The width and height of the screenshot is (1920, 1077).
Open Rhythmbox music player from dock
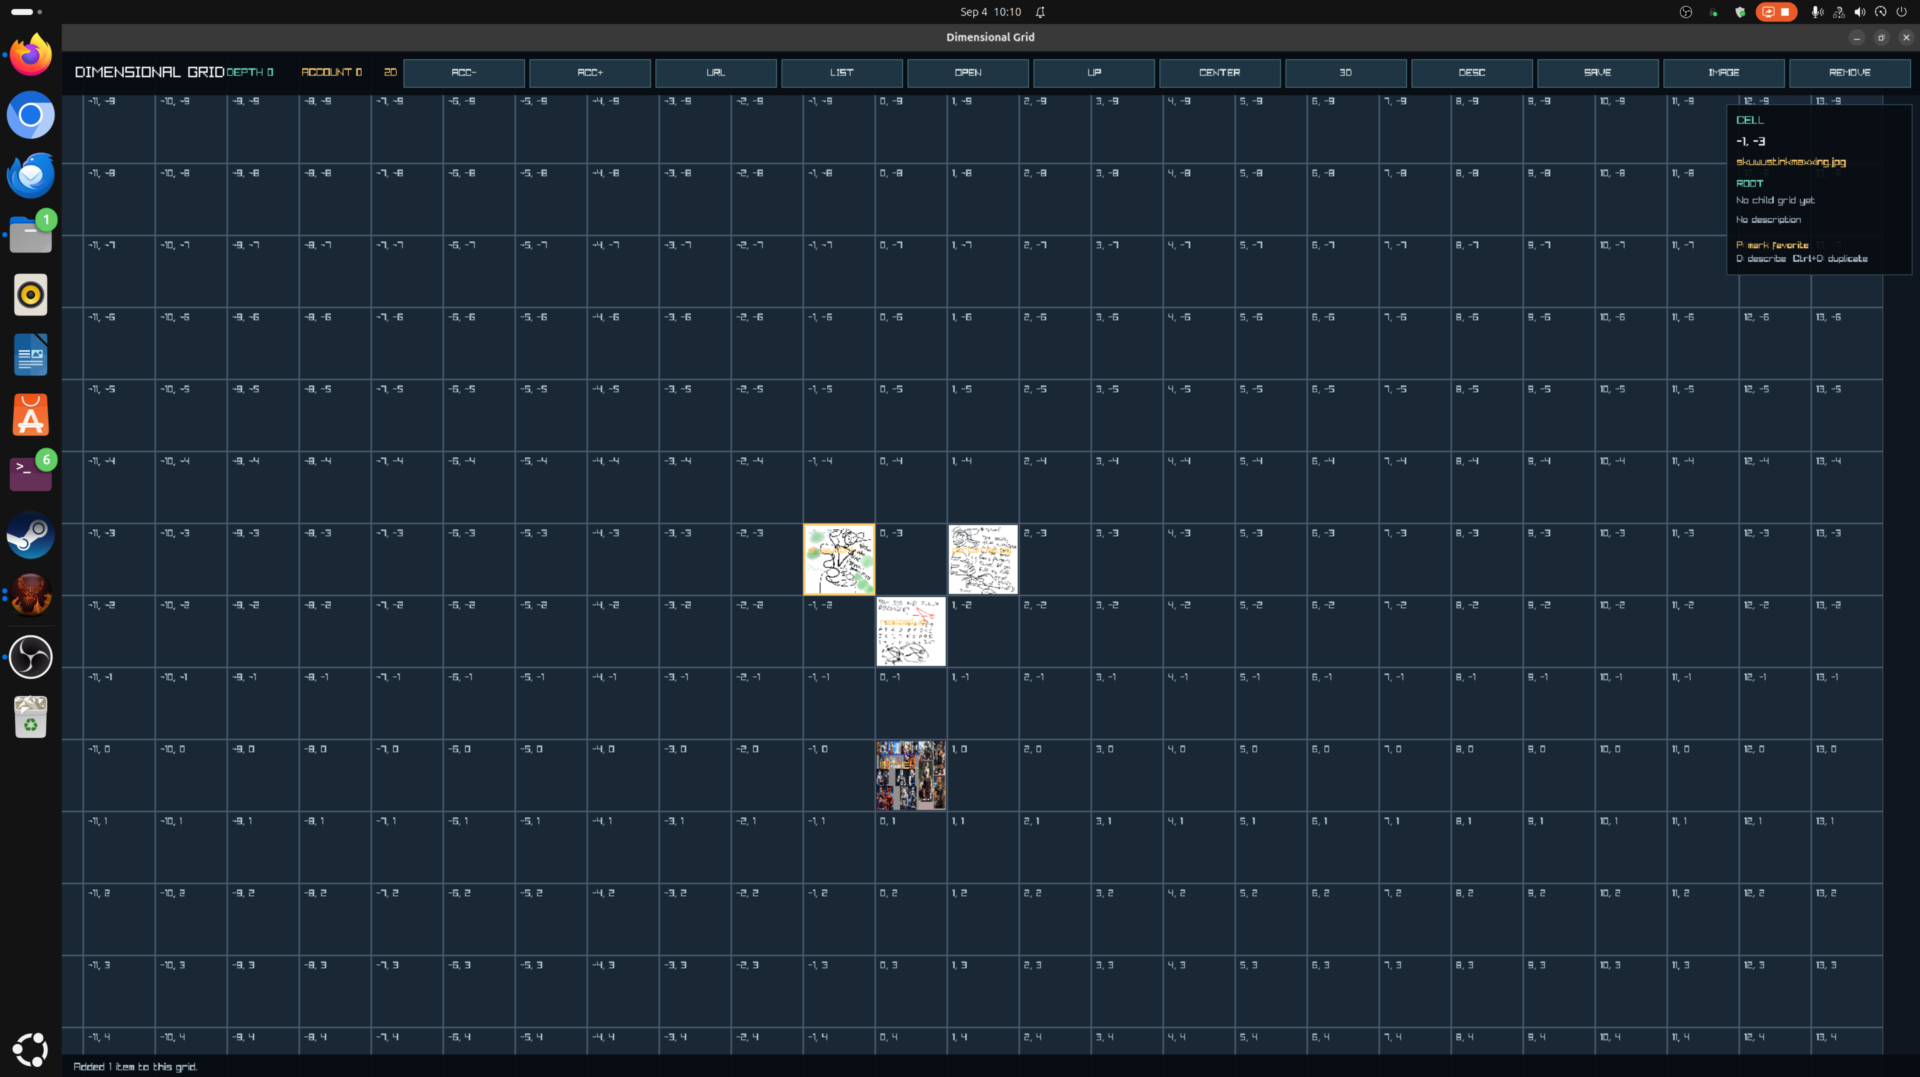click(31, 295)
